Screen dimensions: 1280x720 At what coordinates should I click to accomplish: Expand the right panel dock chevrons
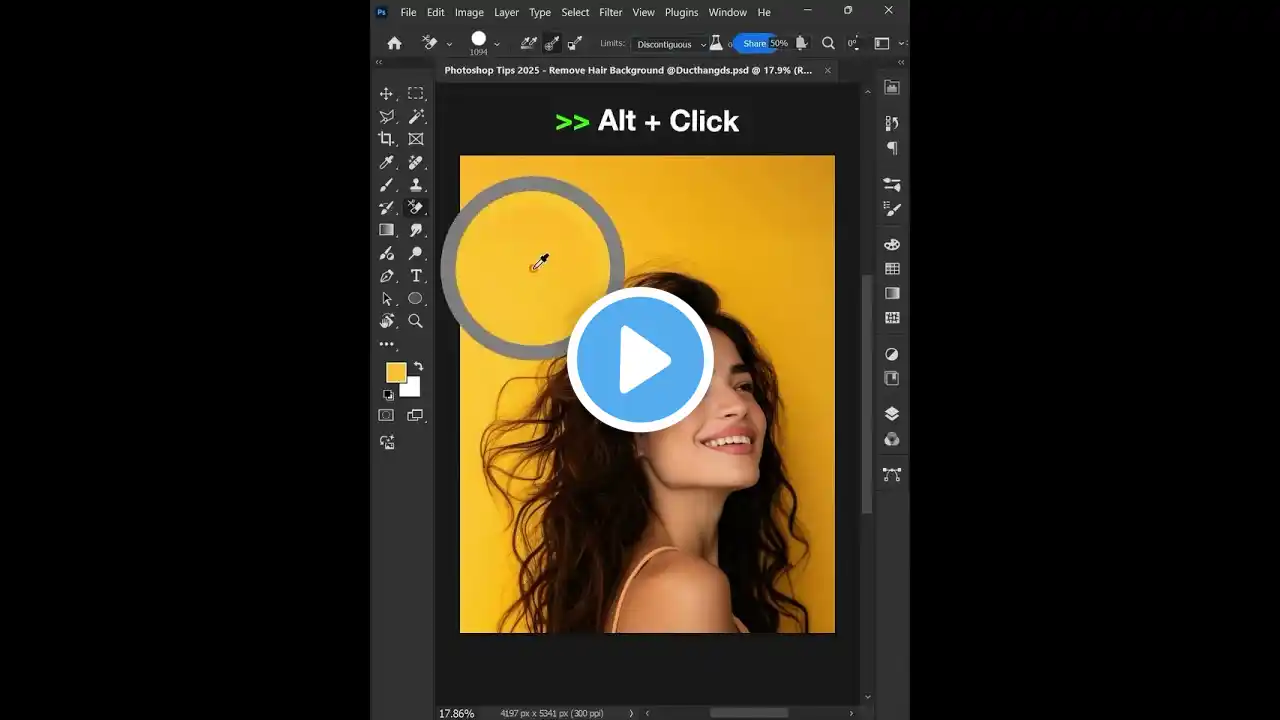point(900,62)
